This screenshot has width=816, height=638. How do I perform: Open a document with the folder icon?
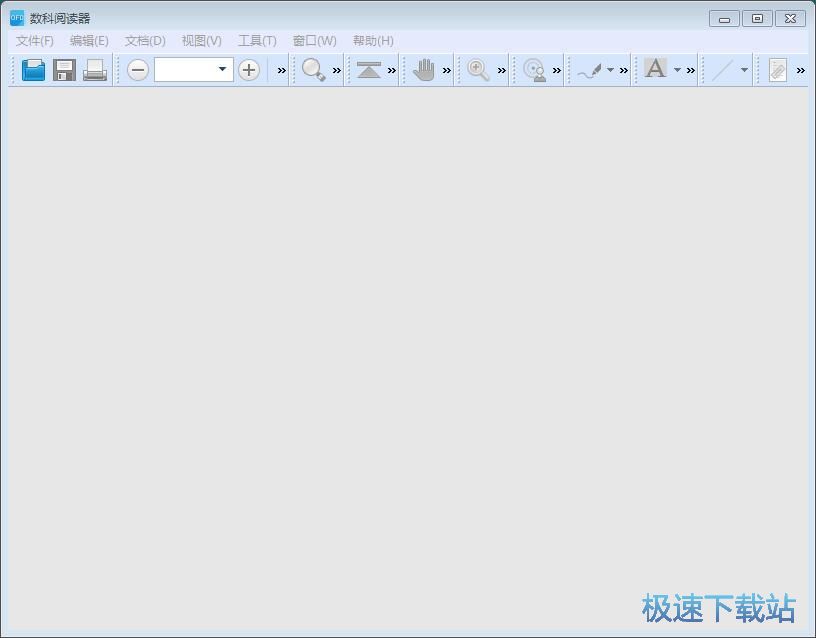tap(32, 69)
